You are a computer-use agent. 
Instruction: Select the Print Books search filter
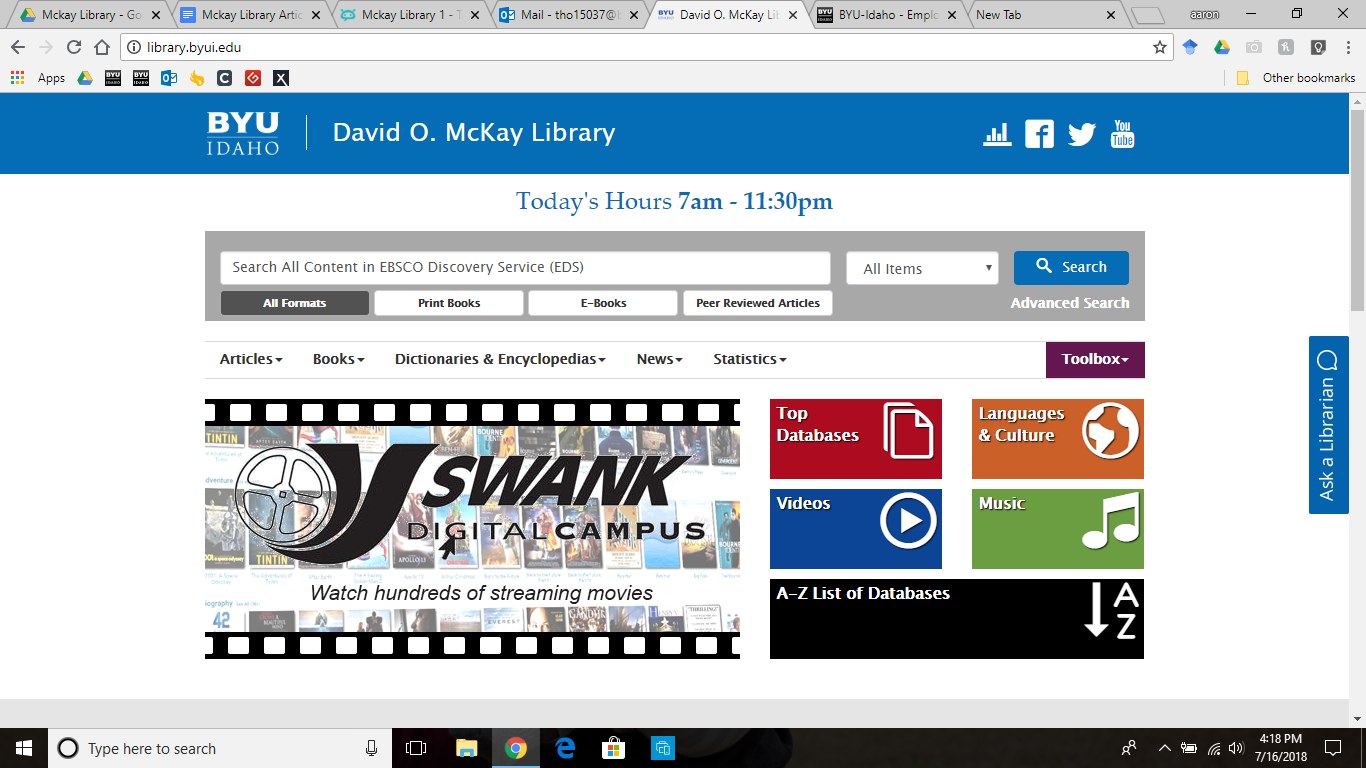tap(449, 303)
